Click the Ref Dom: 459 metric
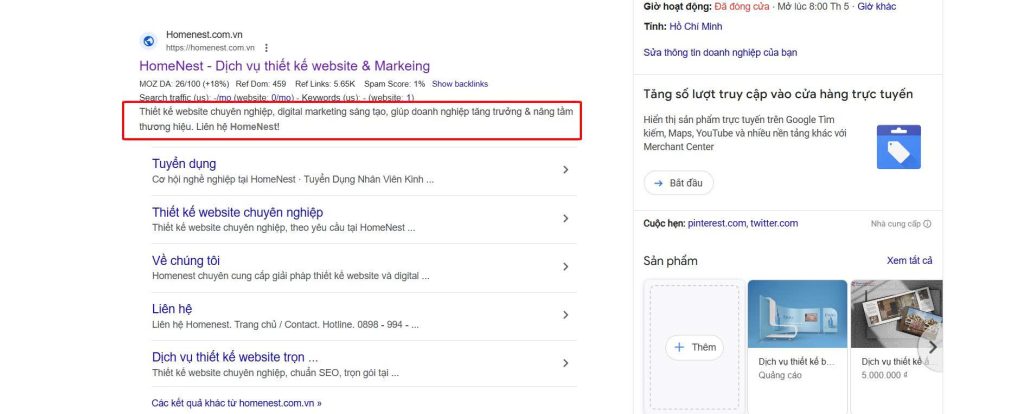This screenshot has height=414, width=1024. coord(261,84)
